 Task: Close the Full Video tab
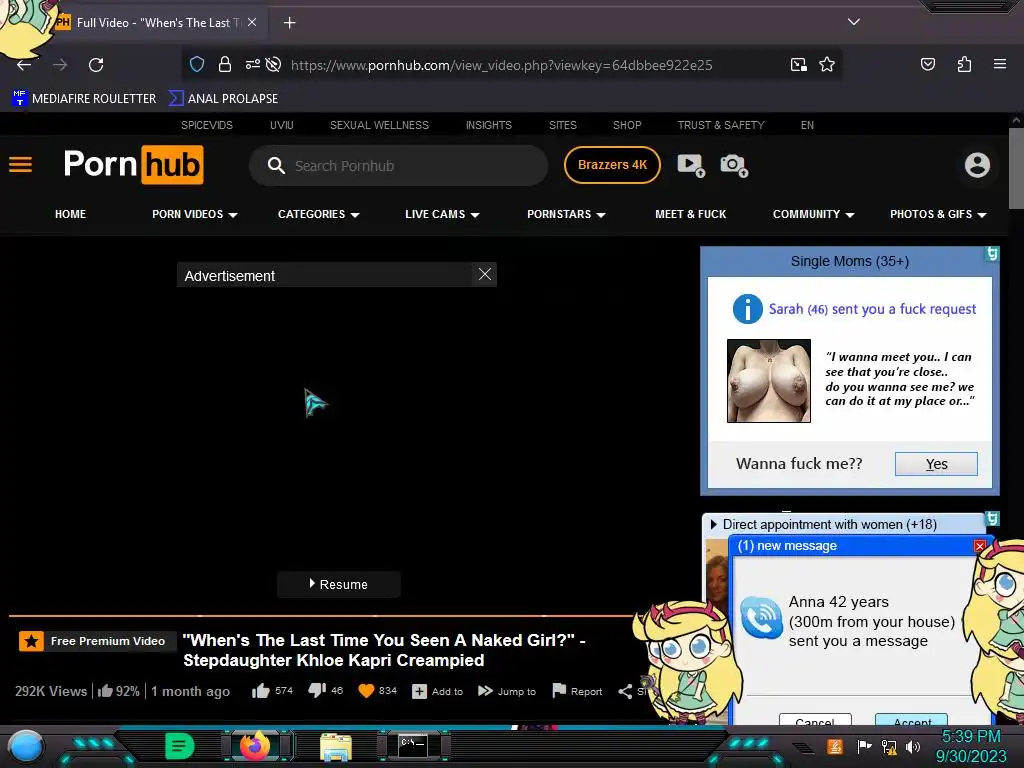[x=252, y=22]
